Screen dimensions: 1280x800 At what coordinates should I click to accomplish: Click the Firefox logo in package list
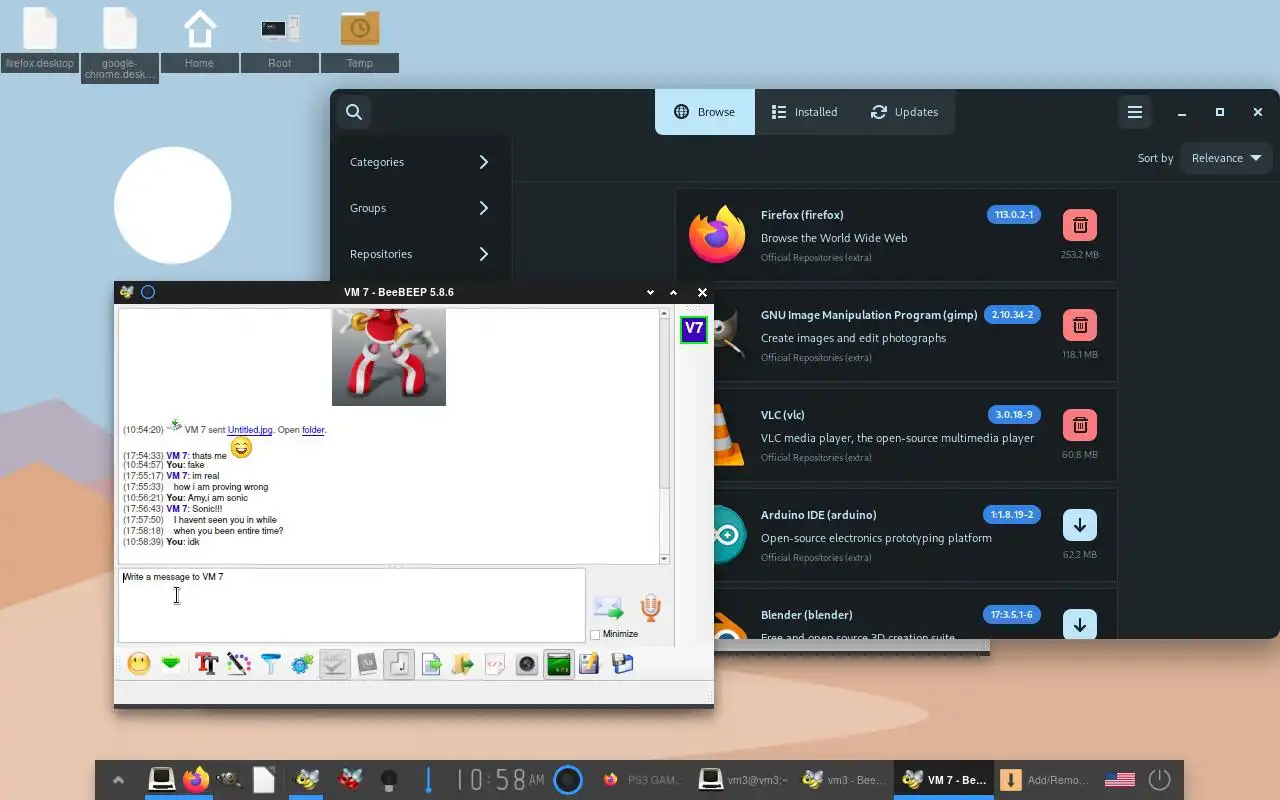click(x=717, y=235)
